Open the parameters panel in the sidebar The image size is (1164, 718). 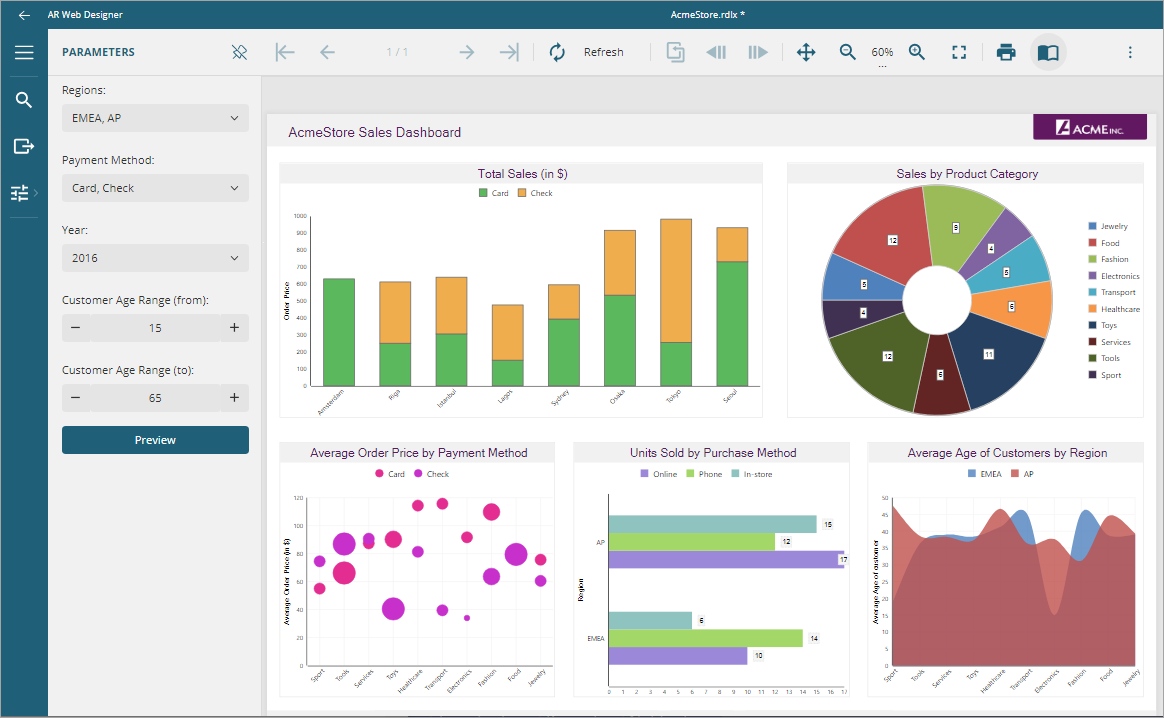(x=20, y=193)
